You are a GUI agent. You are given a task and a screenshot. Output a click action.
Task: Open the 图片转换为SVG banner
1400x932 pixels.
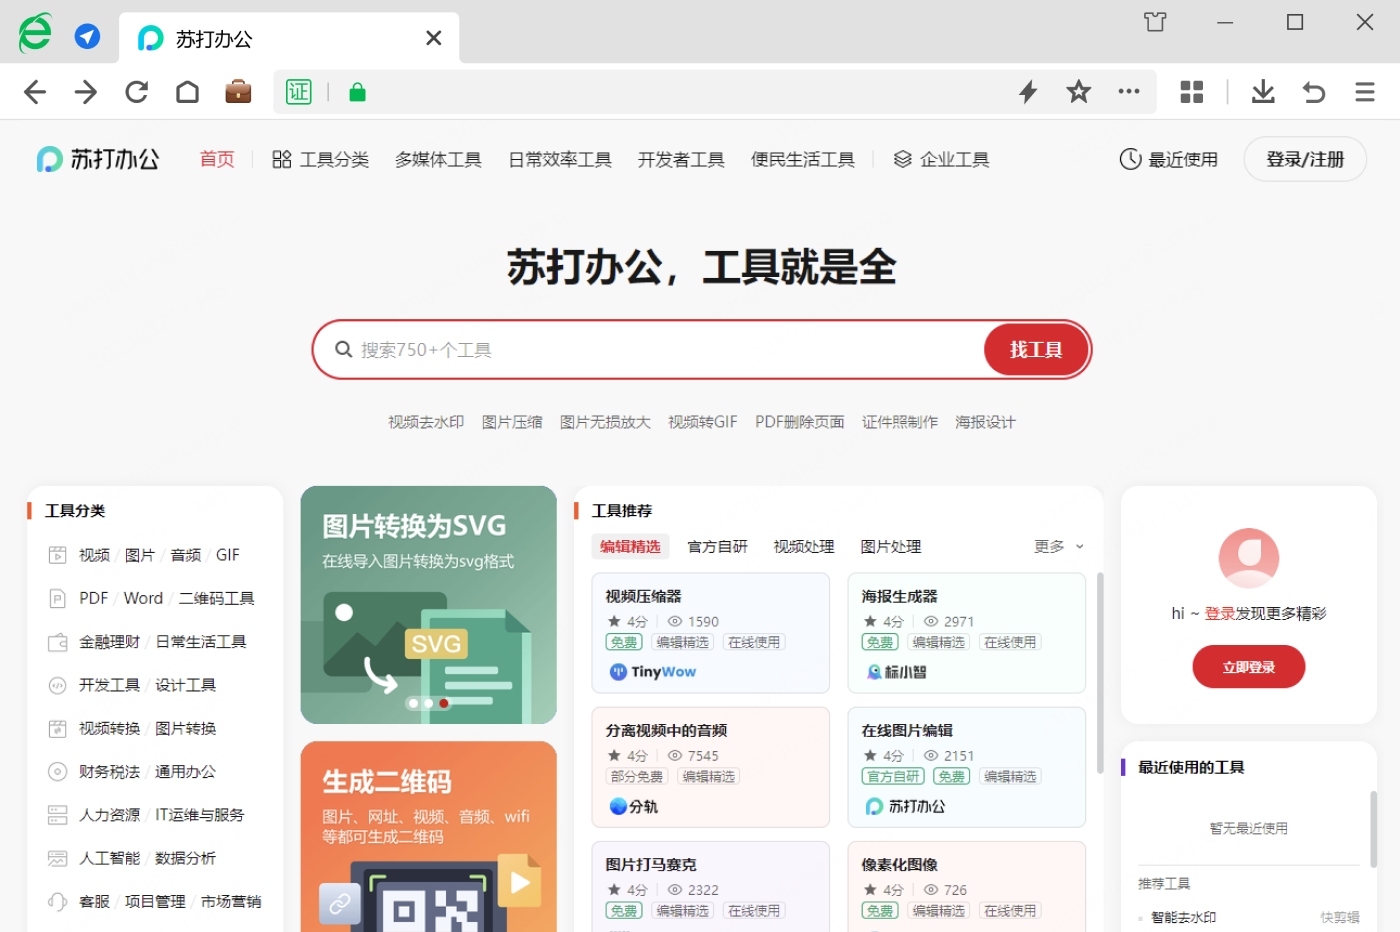point(428,604)
